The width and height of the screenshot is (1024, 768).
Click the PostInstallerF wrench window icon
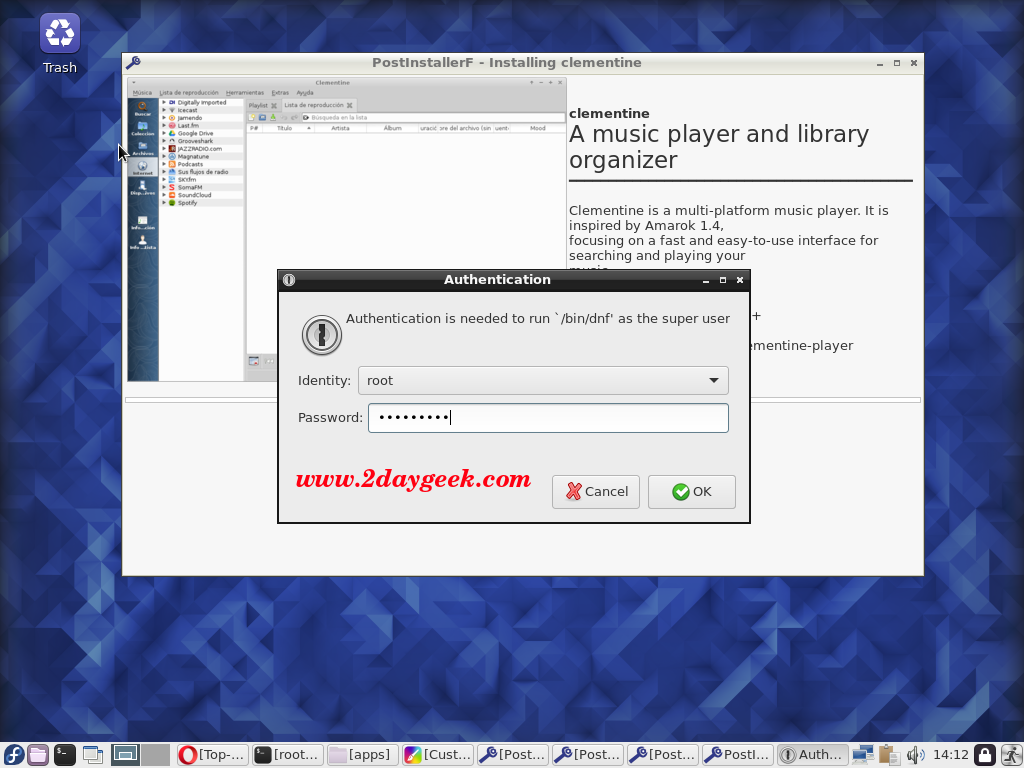click(x=133, y=63)
